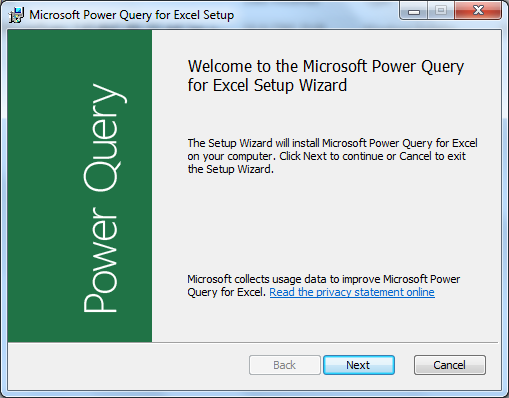Click the Next button to continue setup
This screenshot has width=509, height=398.
pyautogui.click(x=359, y=365)
